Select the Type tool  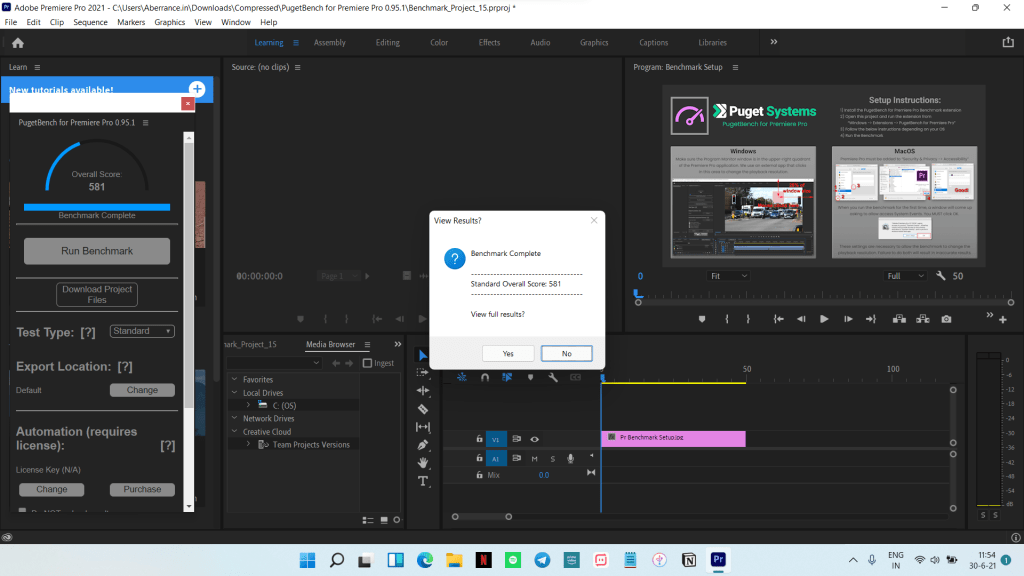[423, 481]
